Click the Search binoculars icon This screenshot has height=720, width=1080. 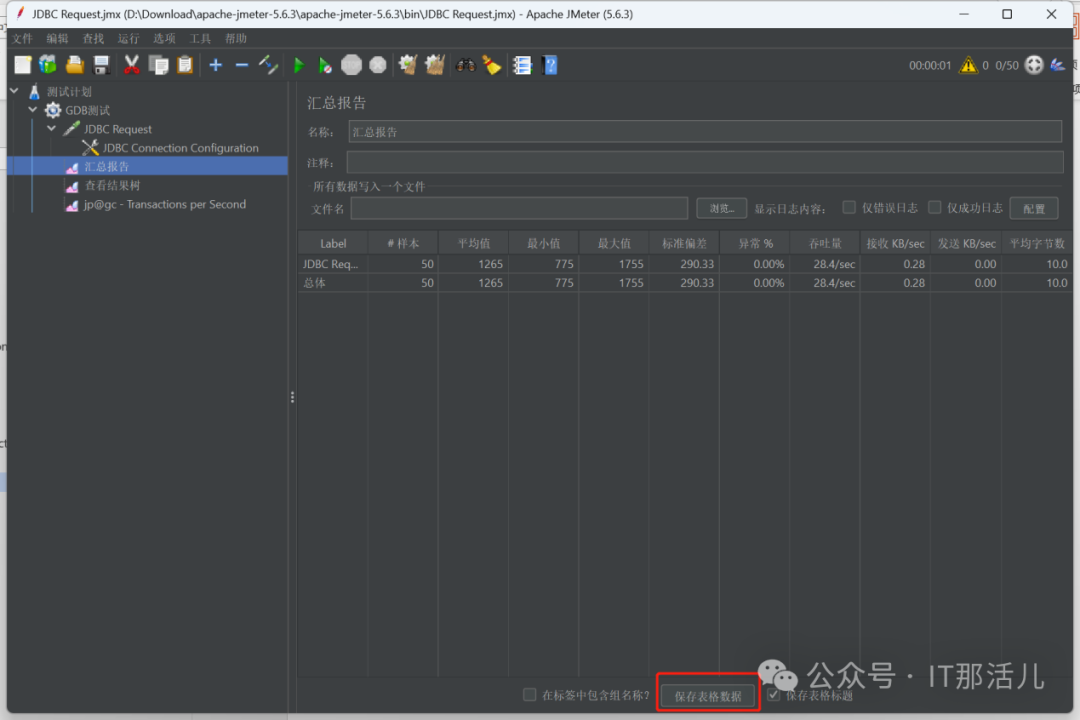pos(465,65)
